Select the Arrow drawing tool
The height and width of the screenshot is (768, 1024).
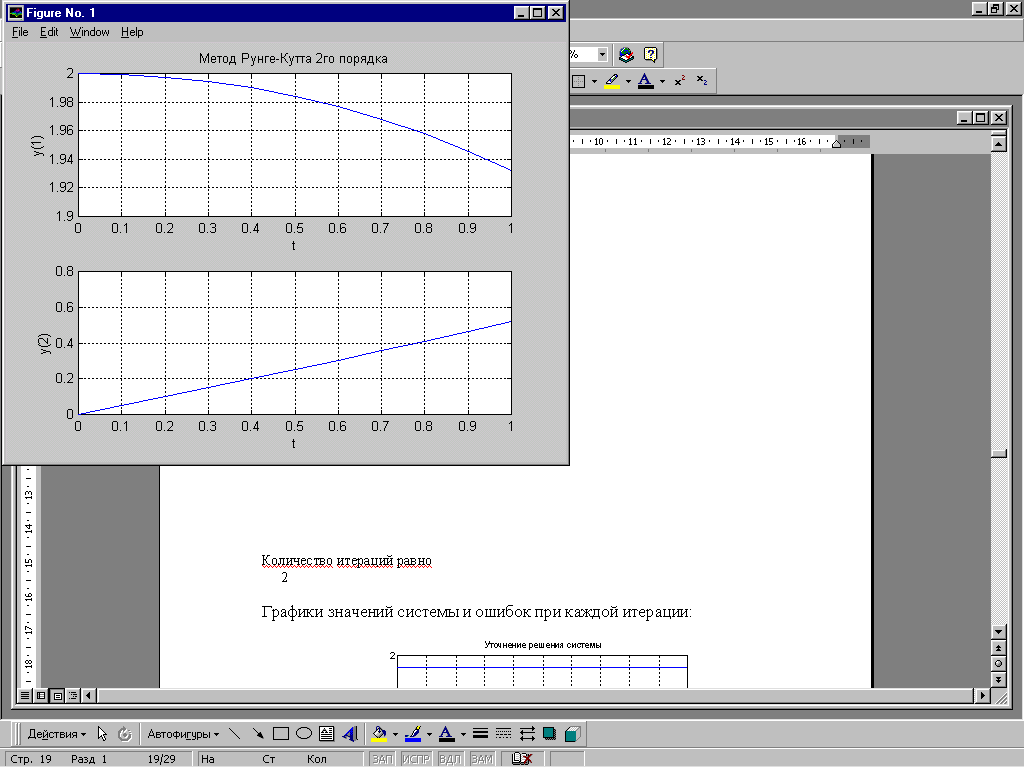tap(258, 734)
